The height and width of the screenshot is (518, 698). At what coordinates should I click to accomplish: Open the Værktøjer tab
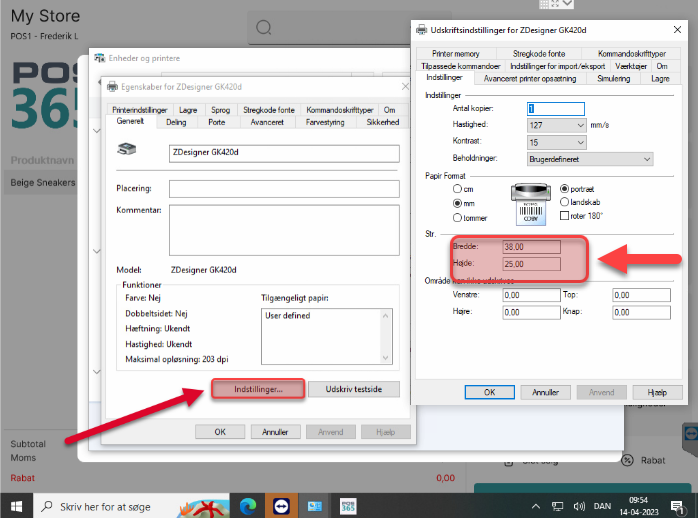click(x=630, y=66)
